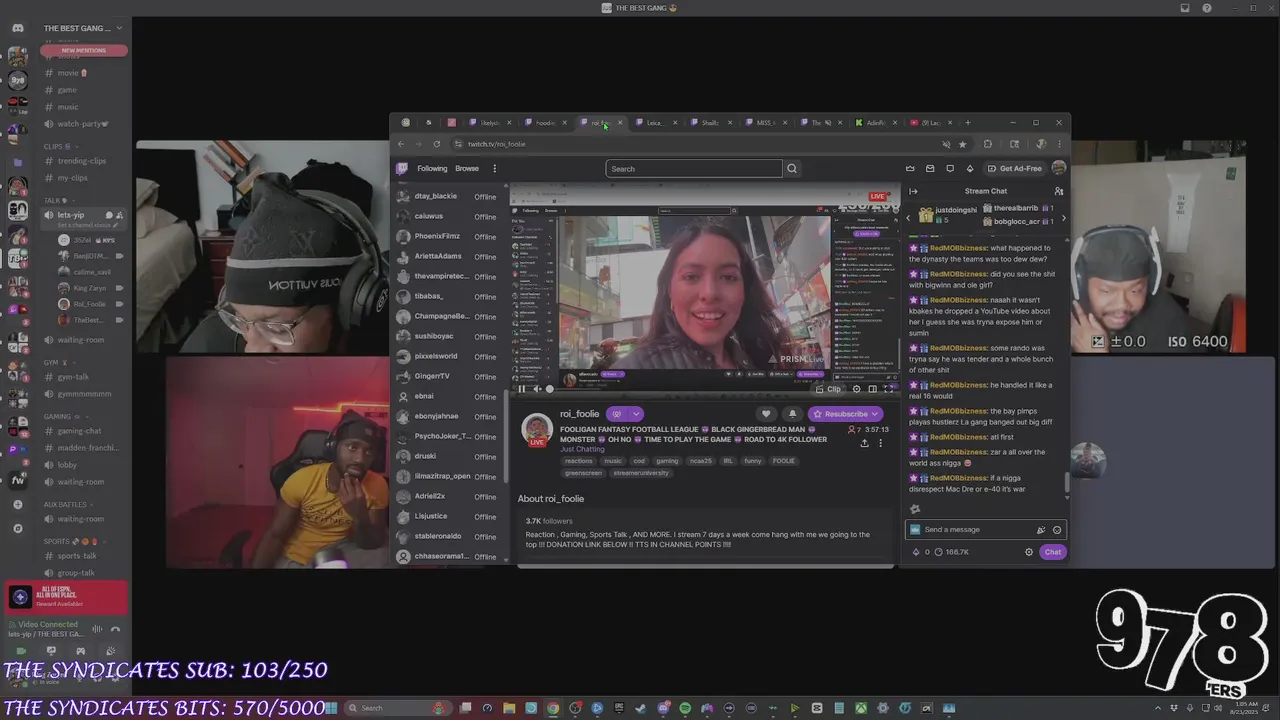1280x720 pixels.
Task: Share the roi_foolie stream
Action: click(x=864, y=443)
